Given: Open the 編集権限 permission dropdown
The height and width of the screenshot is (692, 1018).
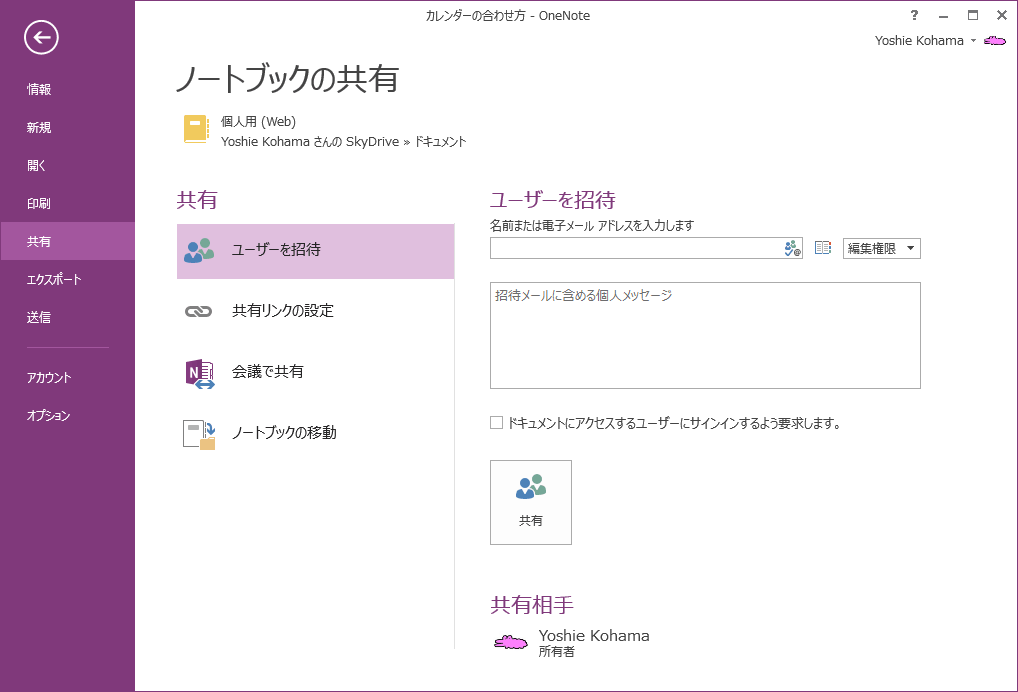Looking at the screenshot, I should (x=882, y=249).
